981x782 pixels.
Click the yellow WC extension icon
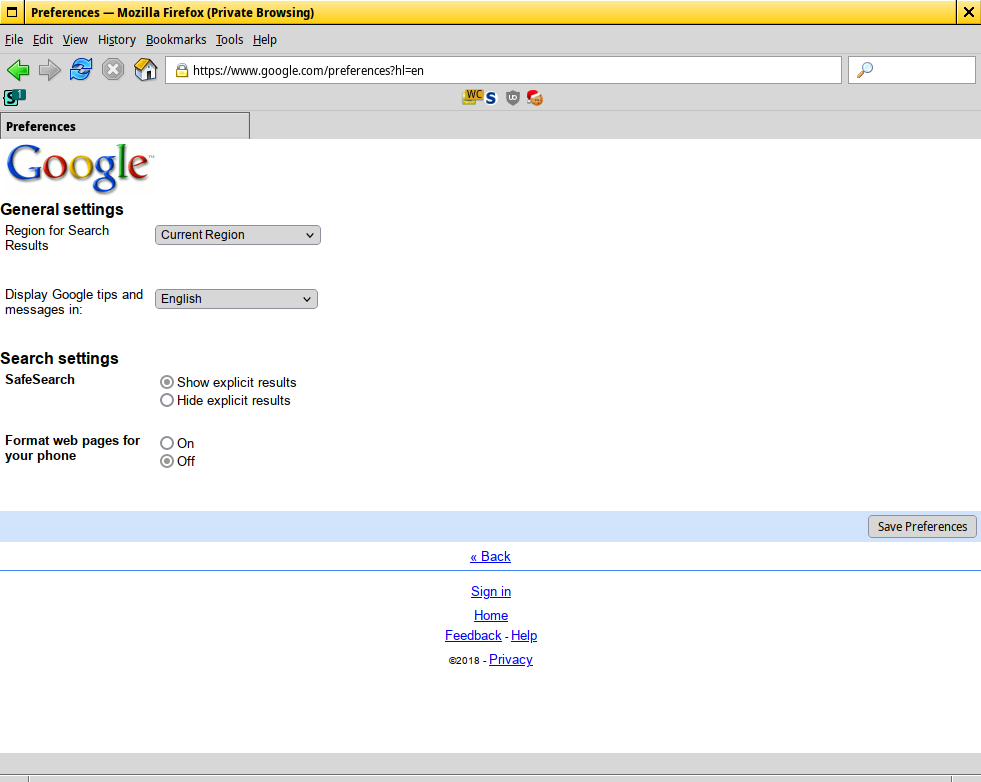point(472,96)
